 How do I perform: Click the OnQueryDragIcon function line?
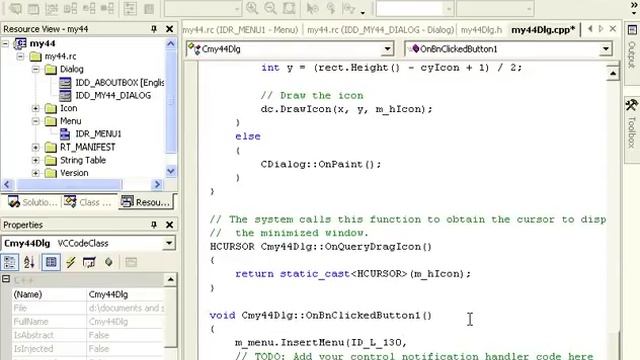pyautogui.click(x=320, y=247)
